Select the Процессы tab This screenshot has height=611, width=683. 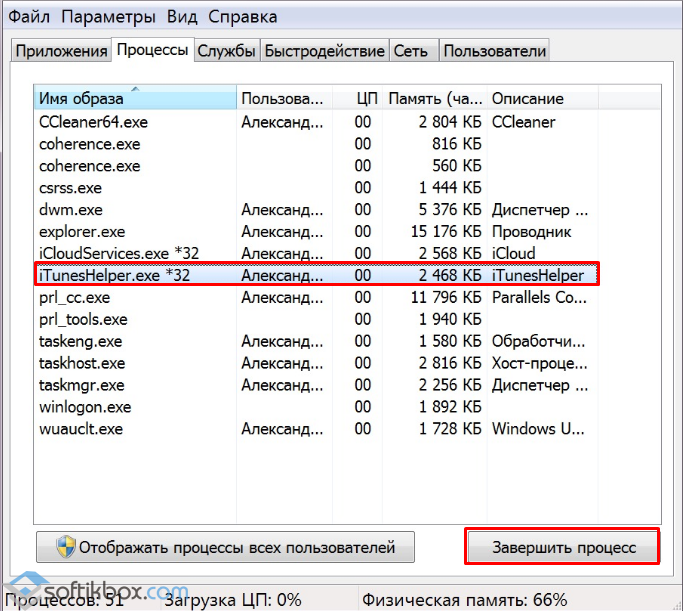coord(152,50)
